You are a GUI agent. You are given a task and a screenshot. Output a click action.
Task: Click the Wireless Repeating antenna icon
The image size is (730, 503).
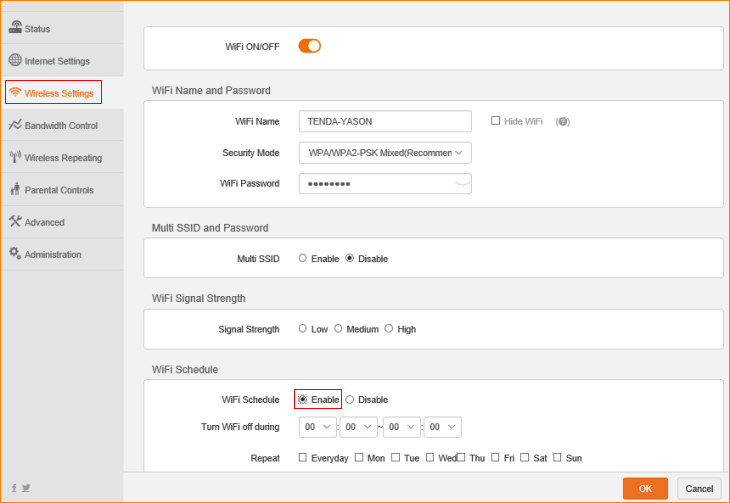pyautogui.click(x=15, y=157)
